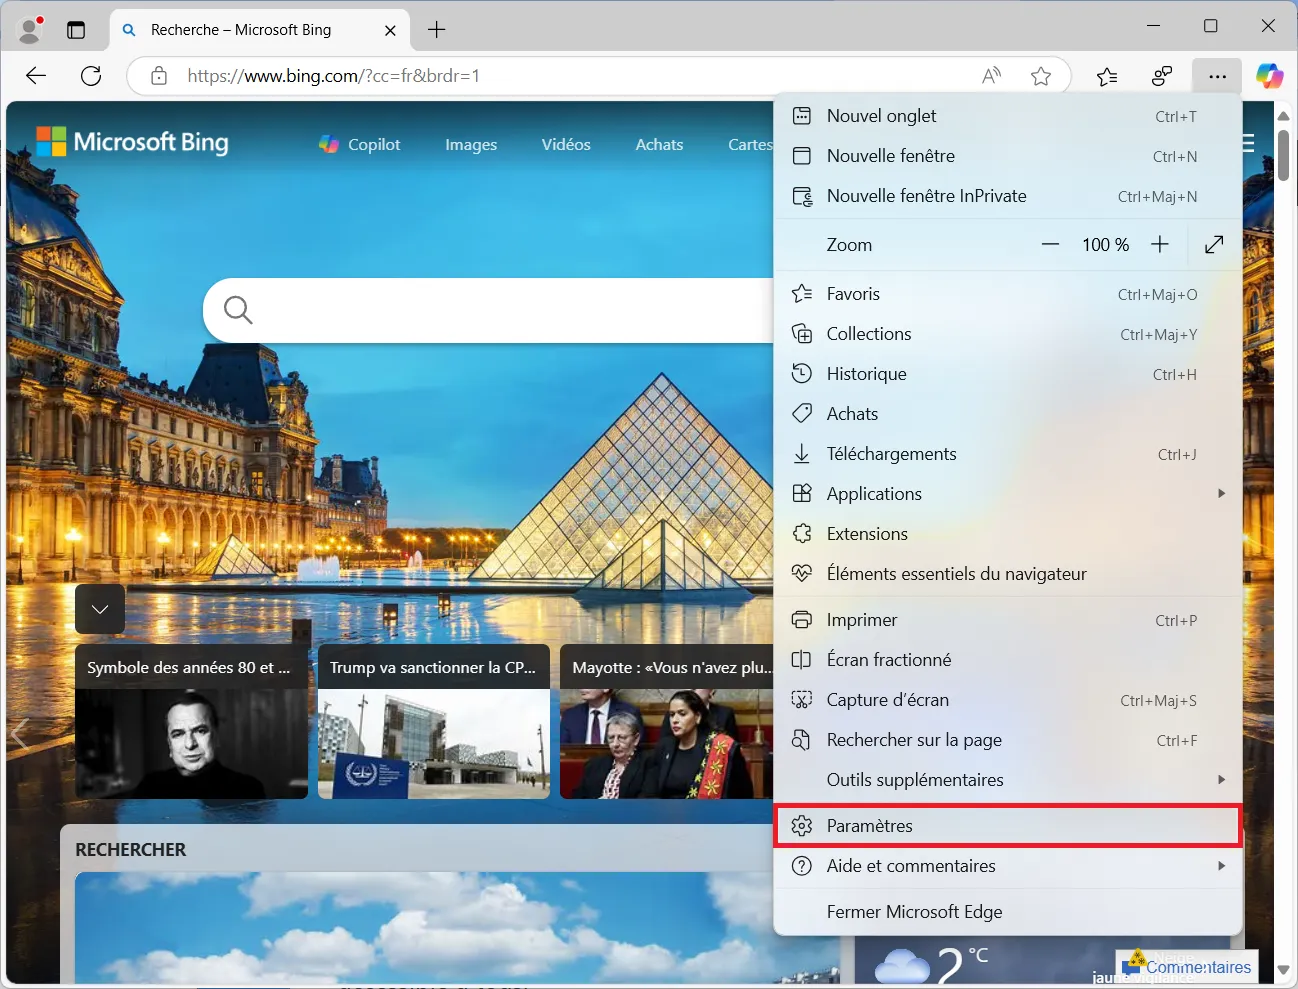Open browser essentials/profile link toolbar icon
The width and height of the screenshot is (1298, 989).
[x=1162, y=76]
